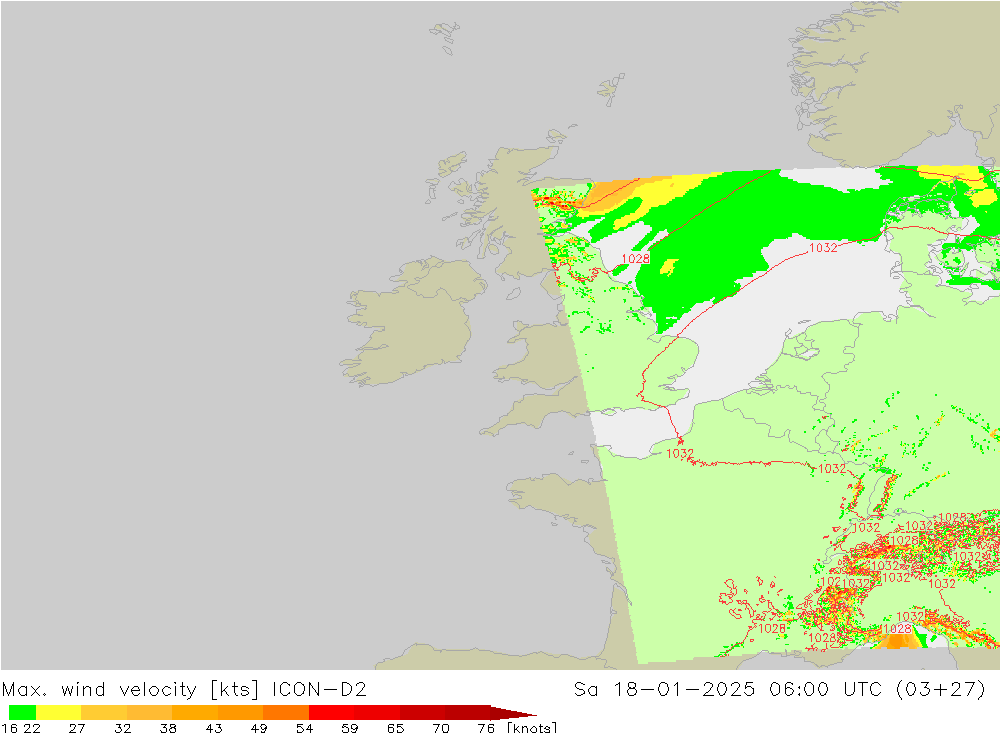Click the green 16–22 knots legend swatch
The height and width of the screenshot is (733, 1000).
click(22, 712)
